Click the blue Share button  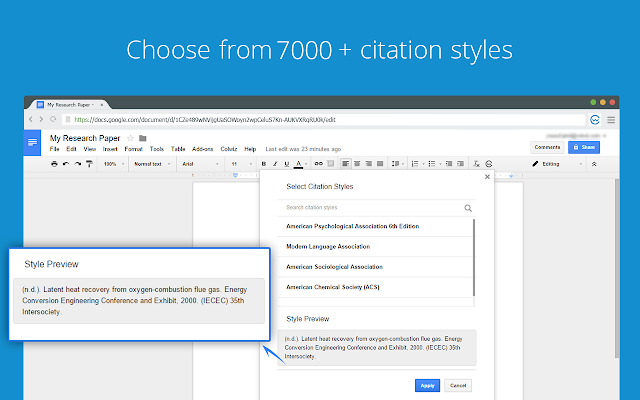coord(584,147)
